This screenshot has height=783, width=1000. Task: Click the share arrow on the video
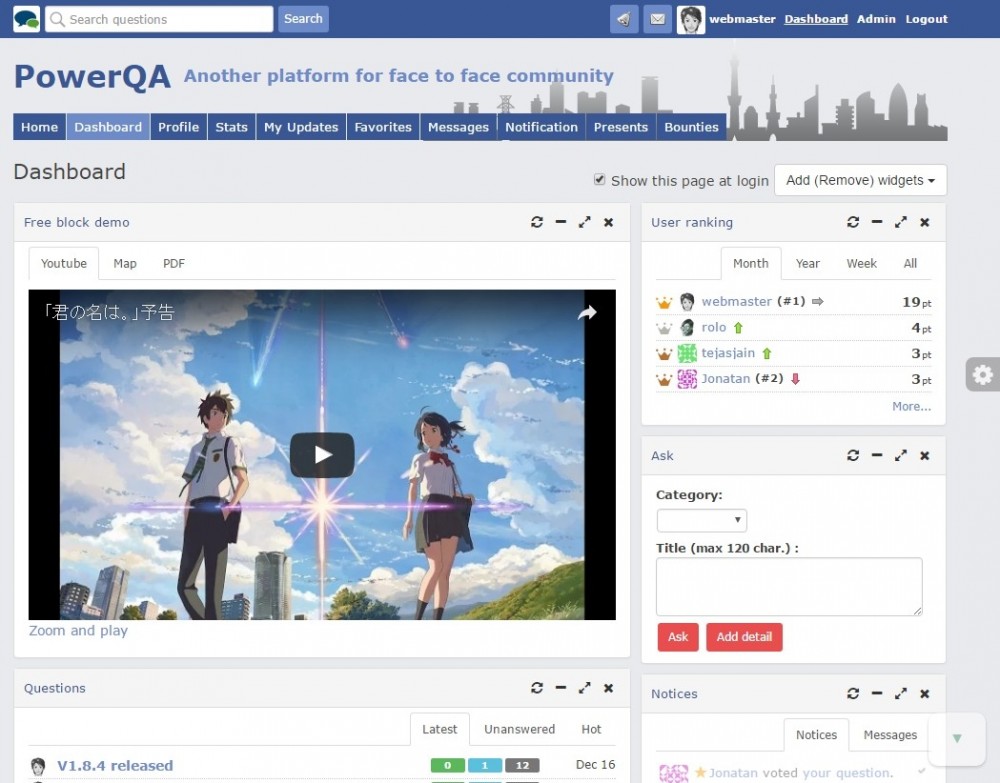[587, 313]
